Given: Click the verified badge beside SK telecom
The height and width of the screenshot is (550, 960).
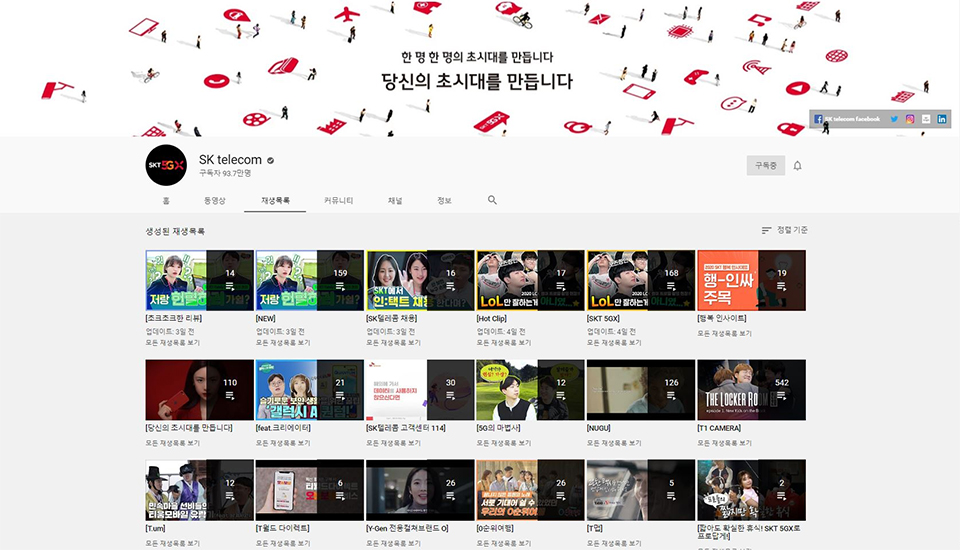Looking at the screenshot, I should [270, 160].
